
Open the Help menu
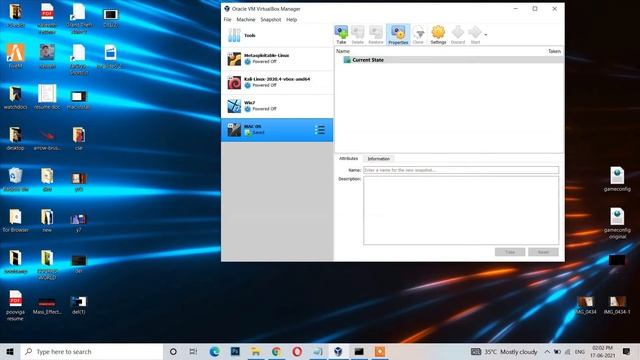[291, 20]
